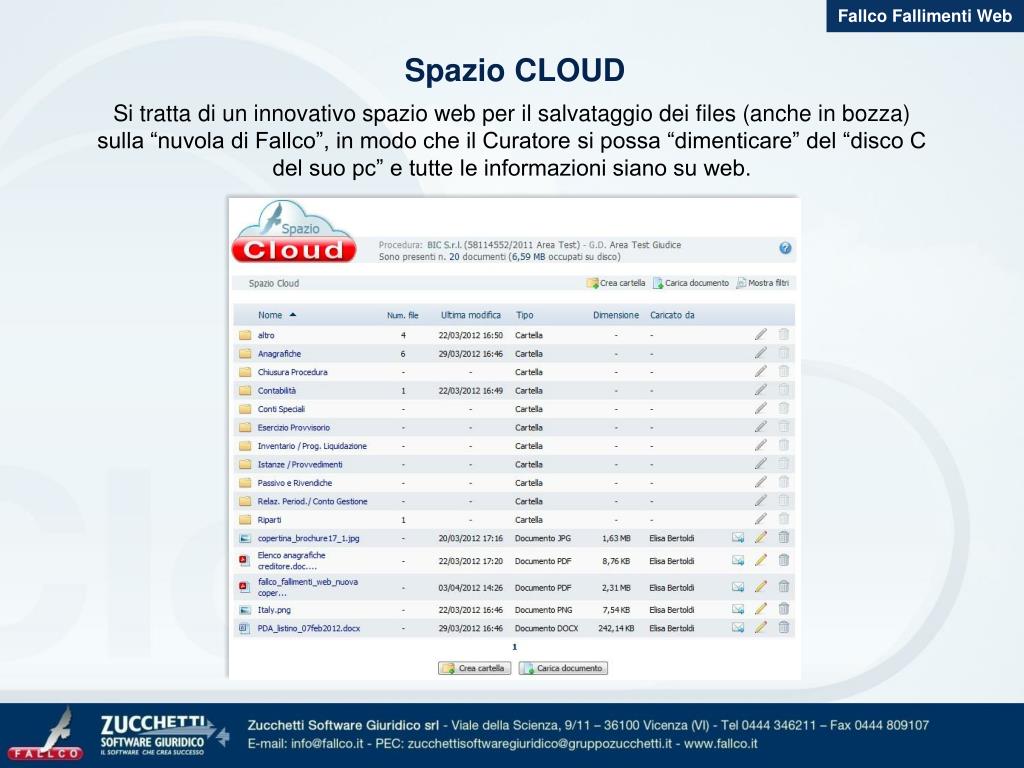Open the Chiusura Procedura folder
Screen dimensions: 1024x768
(x=293, y=372)
